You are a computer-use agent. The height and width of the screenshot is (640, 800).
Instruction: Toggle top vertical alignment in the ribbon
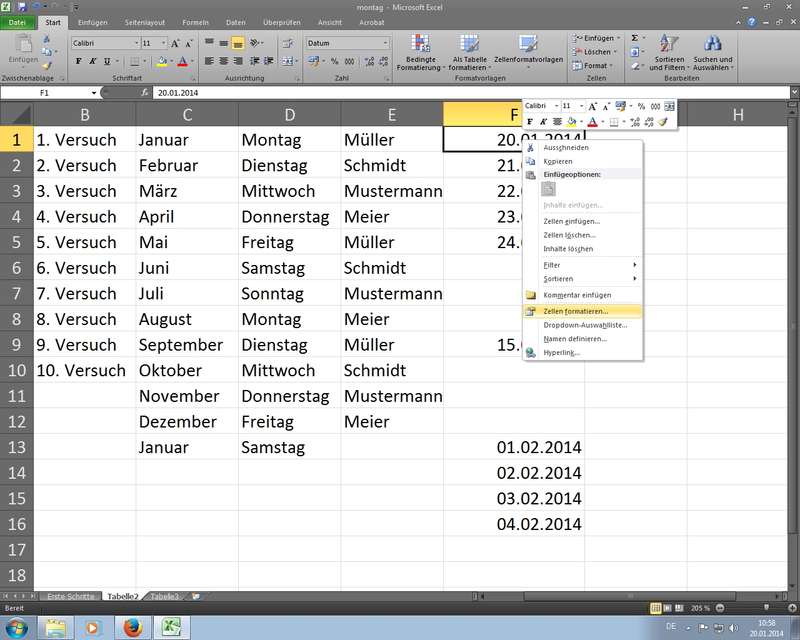pyautogui.click(x=209, y=42)
